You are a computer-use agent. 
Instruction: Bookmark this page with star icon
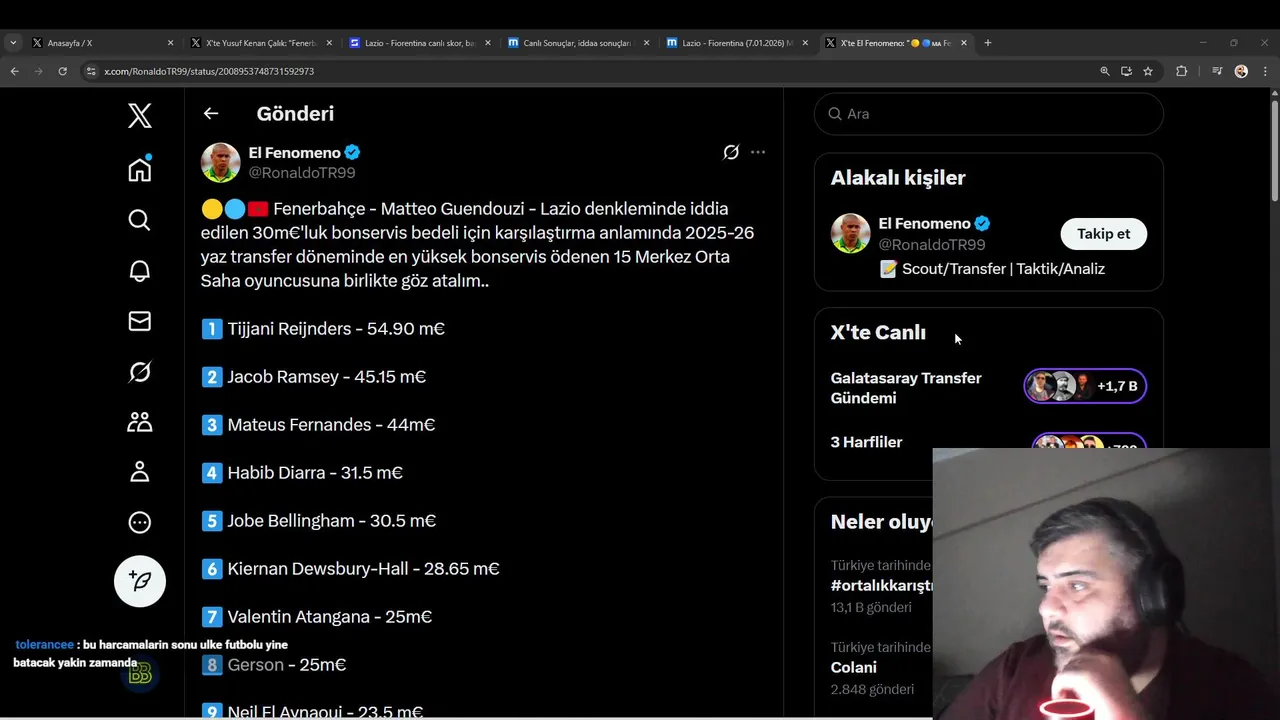1148,71
